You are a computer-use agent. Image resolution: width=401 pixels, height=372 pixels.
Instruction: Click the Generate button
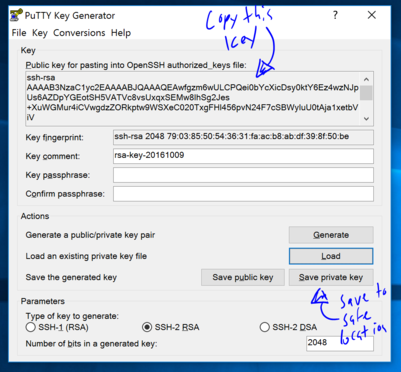click(331, 235)
